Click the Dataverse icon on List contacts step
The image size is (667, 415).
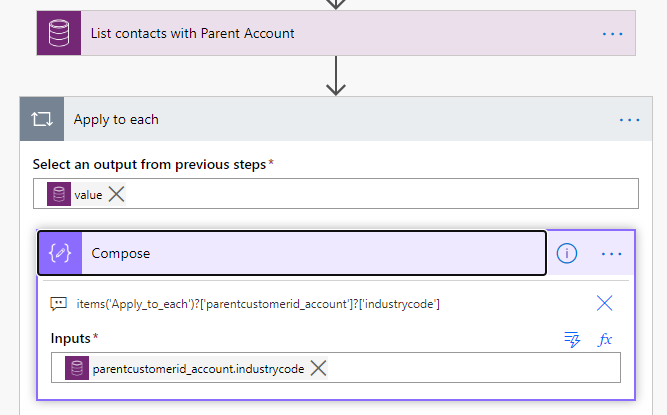pyautogui.click(x=59, y=33)
